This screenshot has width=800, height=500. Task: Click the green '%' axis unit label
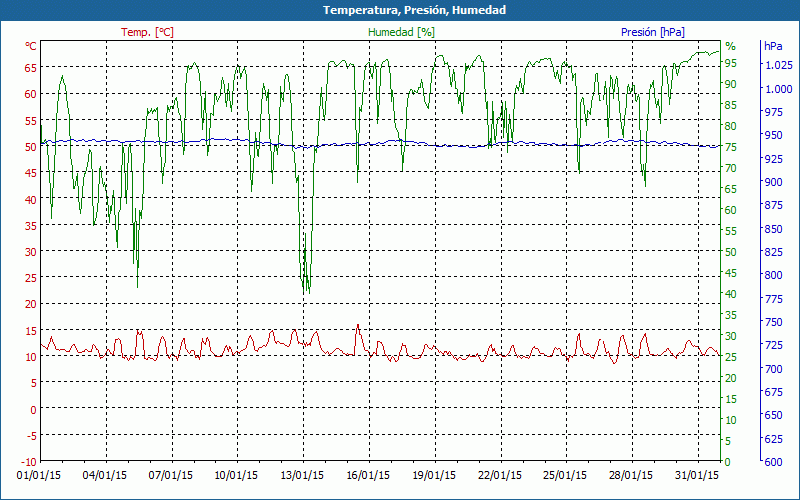[x=731, y=46]
